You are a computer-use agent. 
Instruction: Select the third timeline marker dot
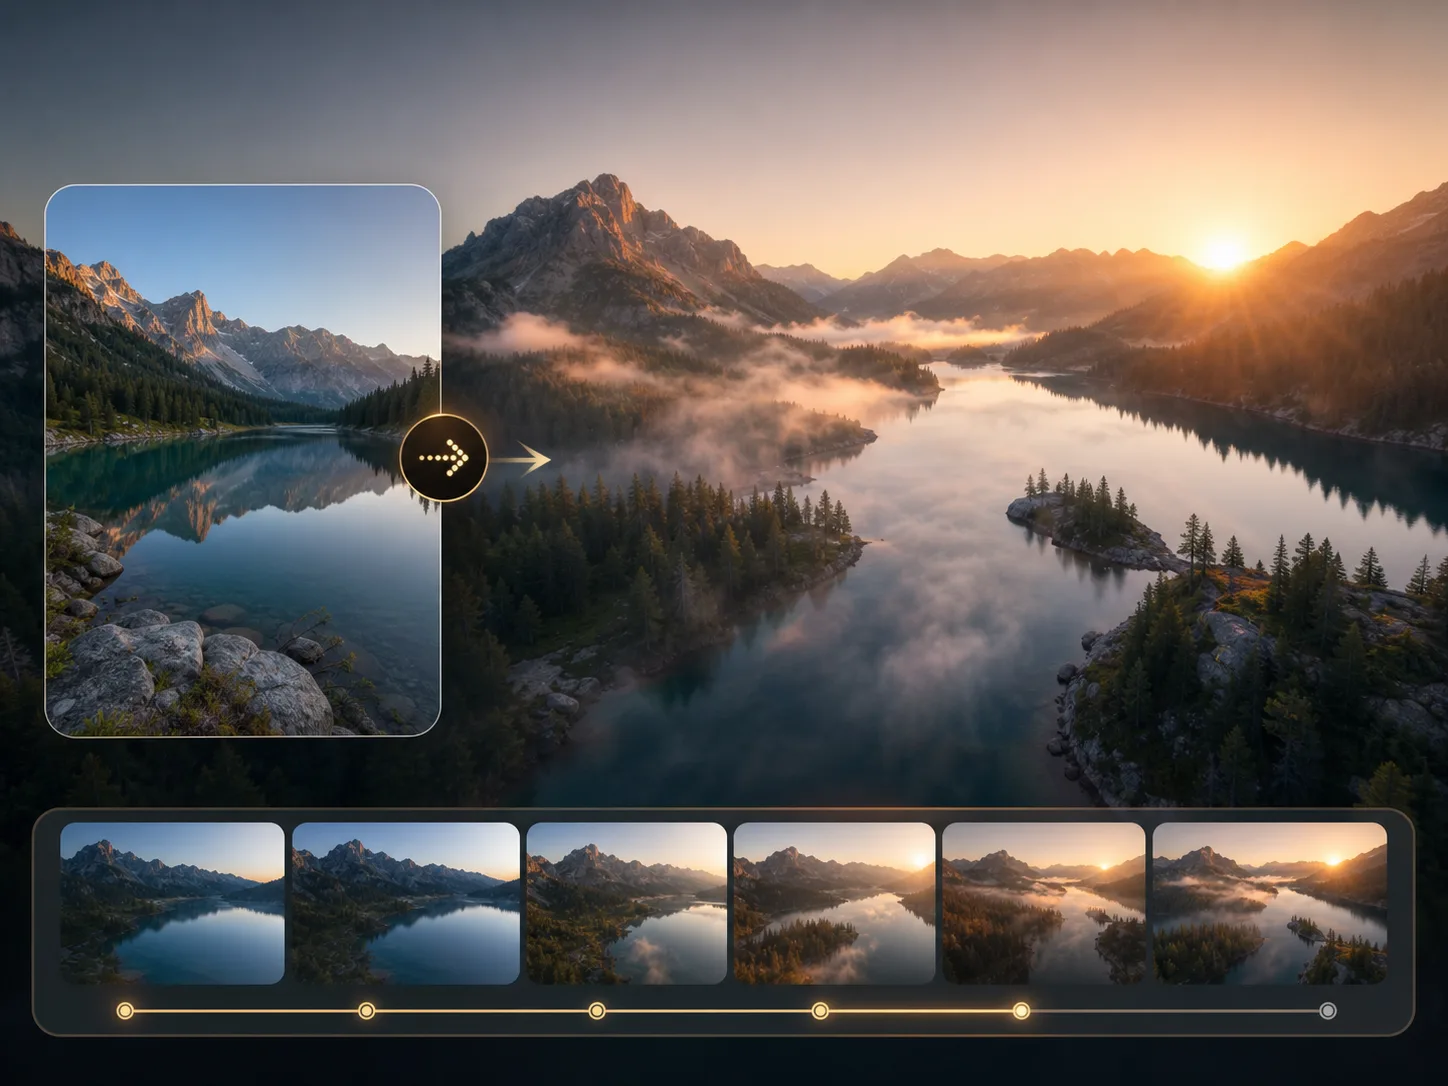[597, 1011]
